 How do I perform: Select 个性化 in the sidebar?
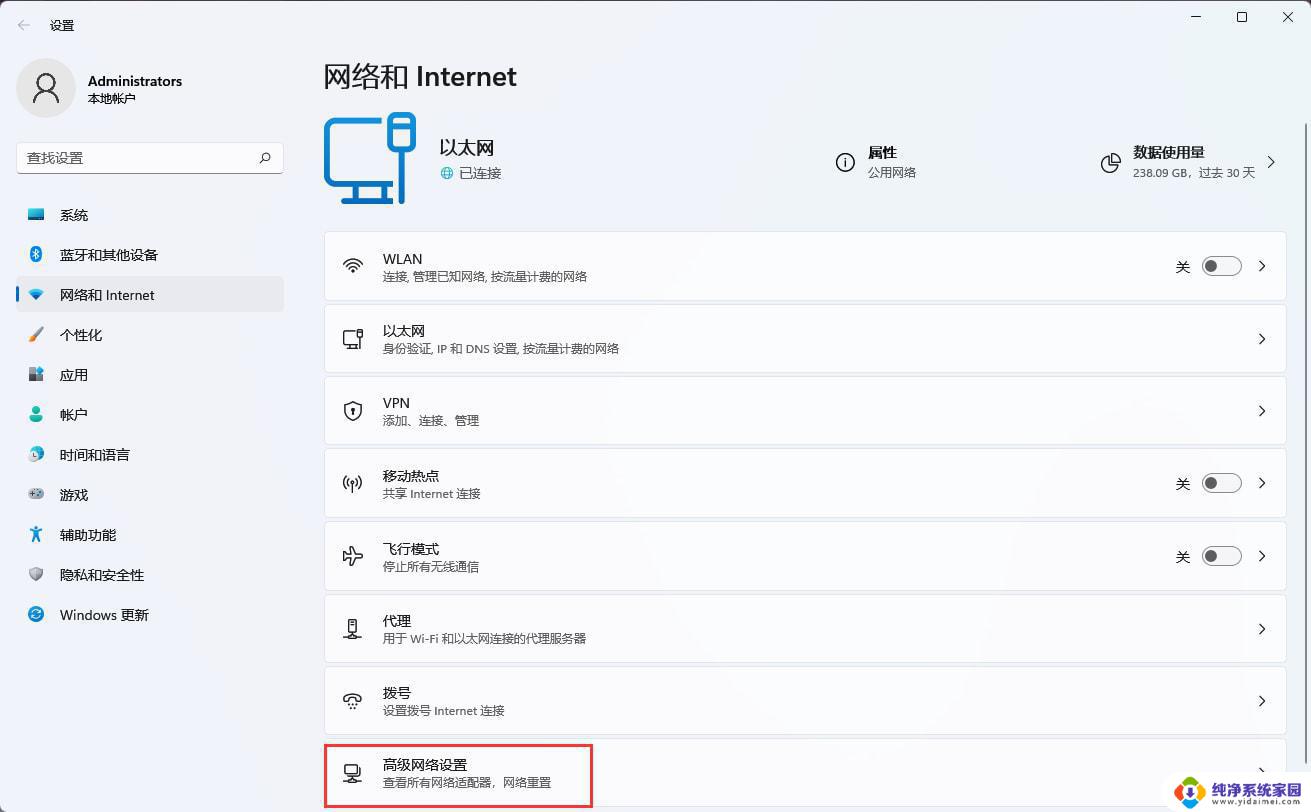(80, 335)
